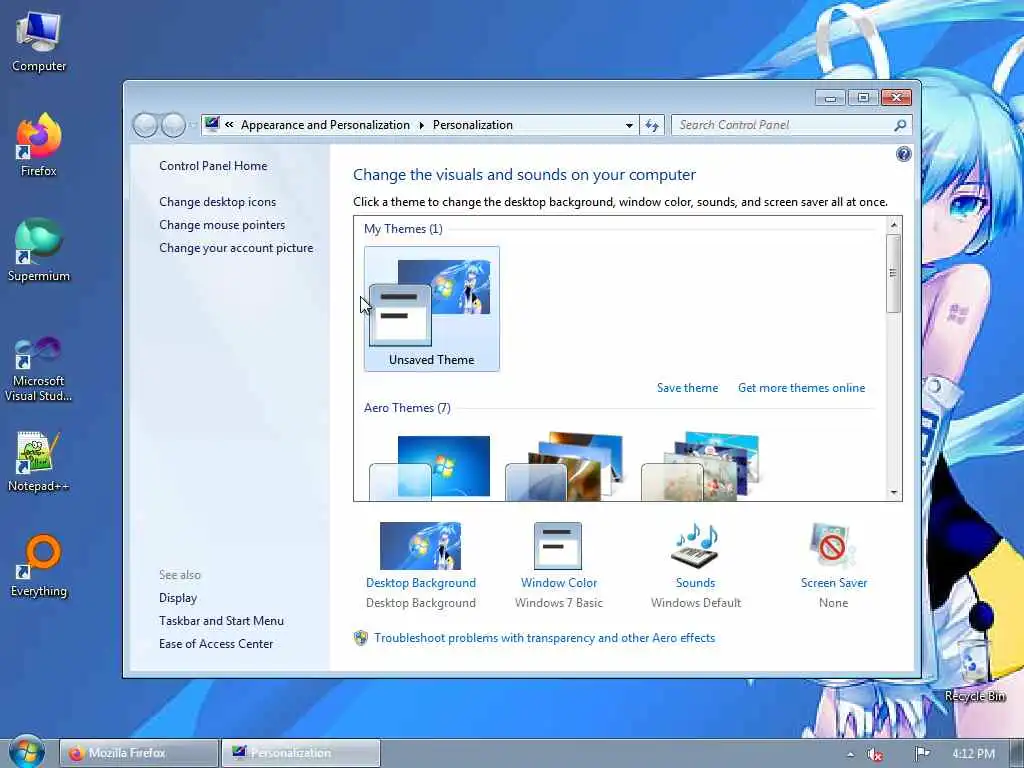Select the Windows 7 Aero theme thumbnail
This screenshot has height=768, width=1024.
[430, 468]
